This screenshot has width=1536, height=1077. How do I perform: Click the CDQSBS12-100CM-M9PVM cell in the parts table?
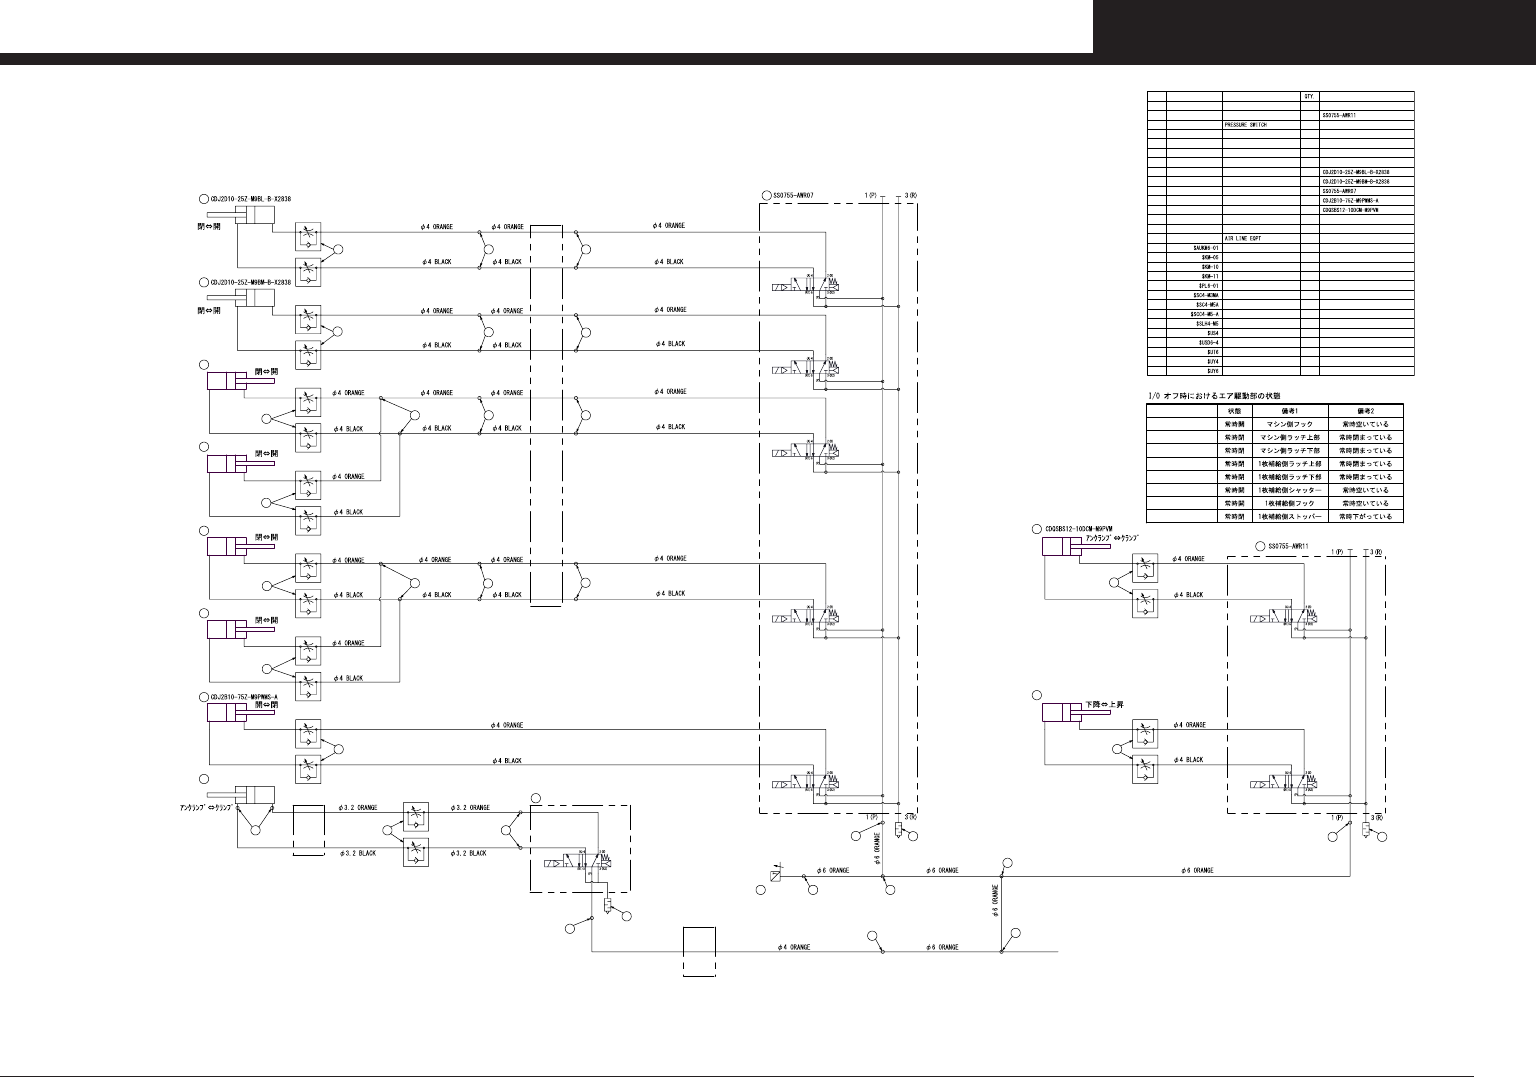click(1367, 210)
